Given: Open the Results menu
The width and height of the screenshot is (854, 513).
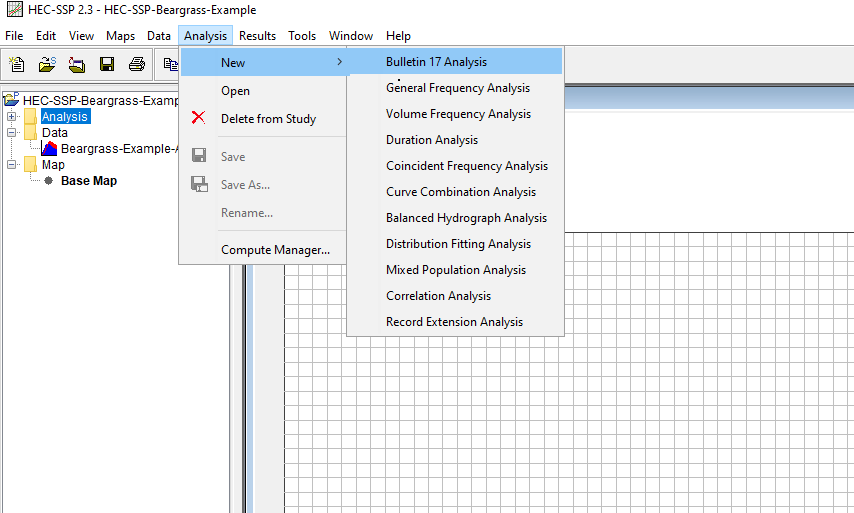Looking at the screenshot, I should click(x=257, y=35).
